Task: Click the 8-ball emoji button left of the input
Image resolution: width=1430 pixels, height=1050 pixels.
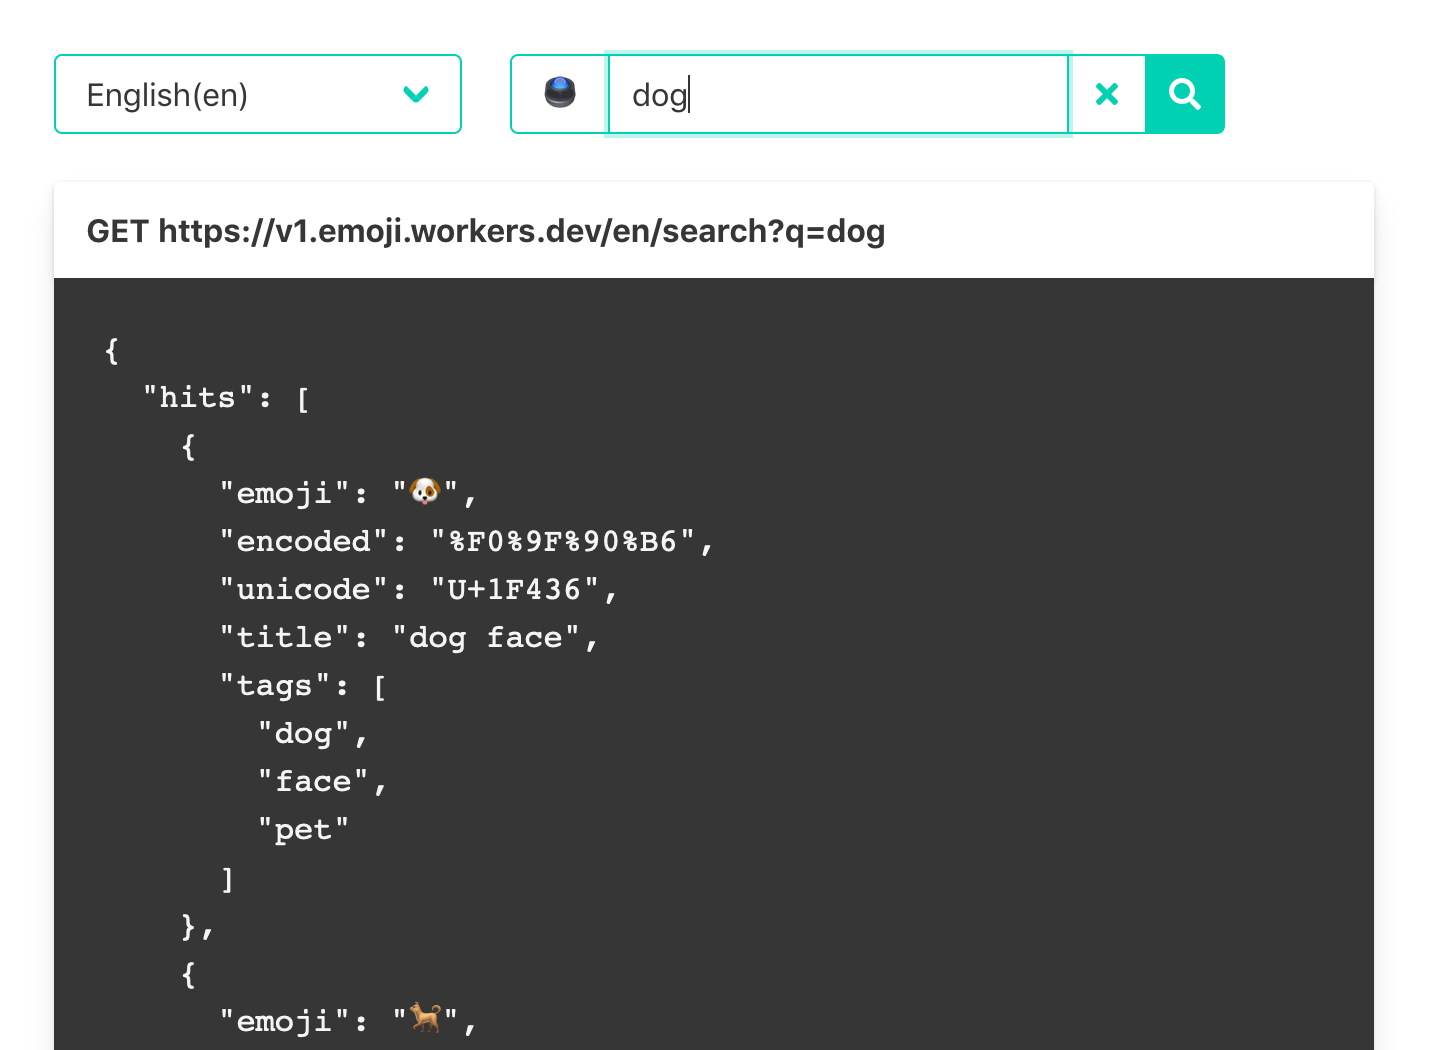Action: point(560,93)
